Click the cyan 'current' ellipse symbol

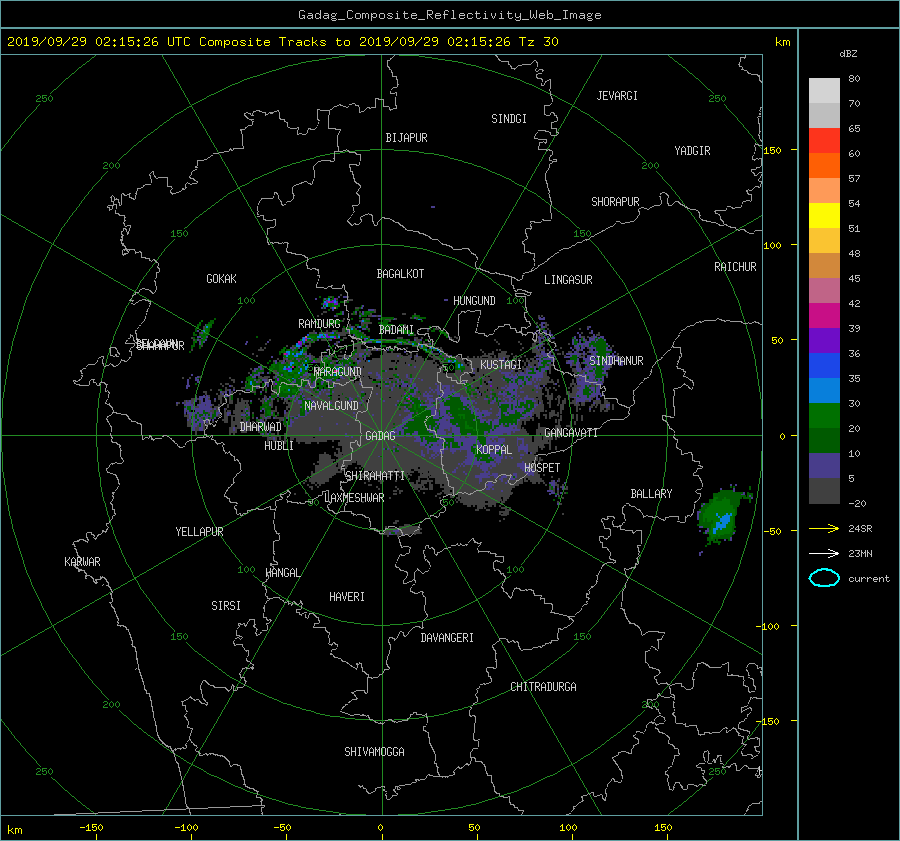(x=824, y=578)
